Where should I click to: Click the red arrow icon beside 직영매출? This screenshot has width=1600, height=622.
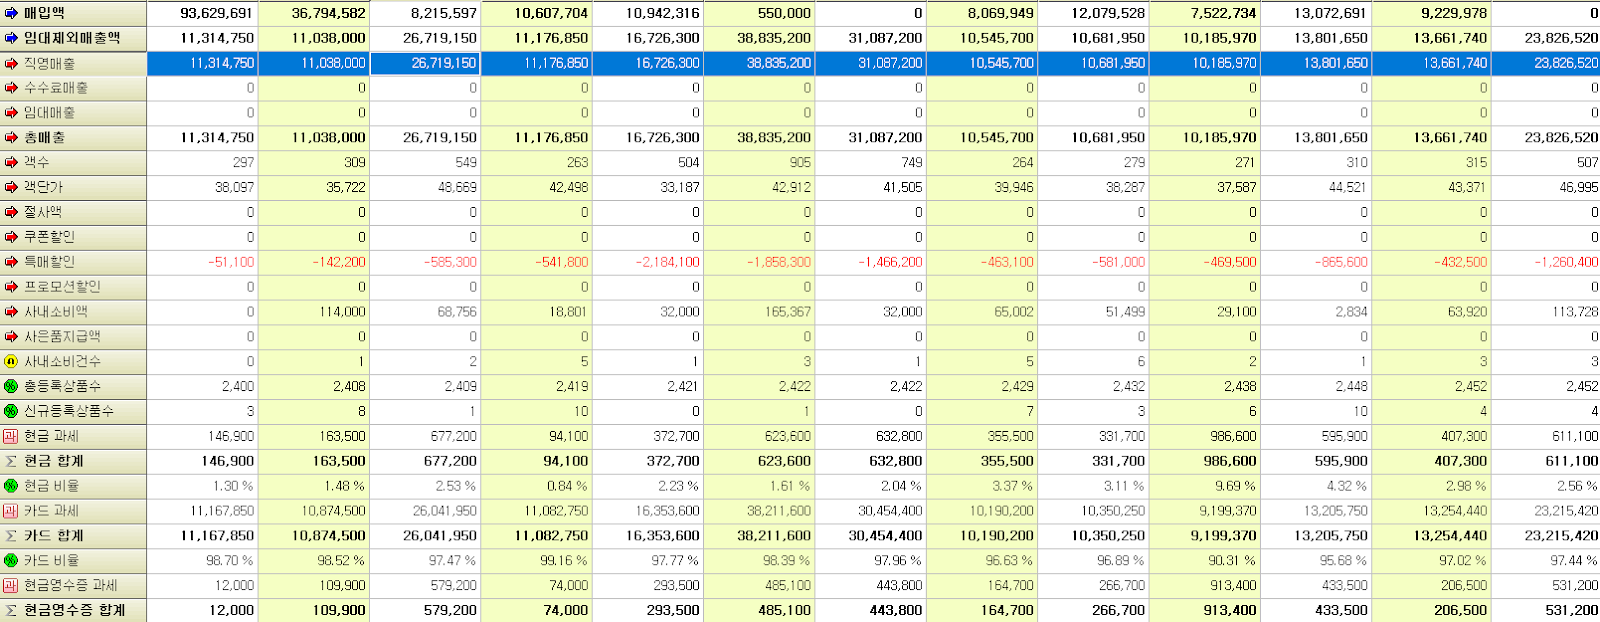[11, 63]
